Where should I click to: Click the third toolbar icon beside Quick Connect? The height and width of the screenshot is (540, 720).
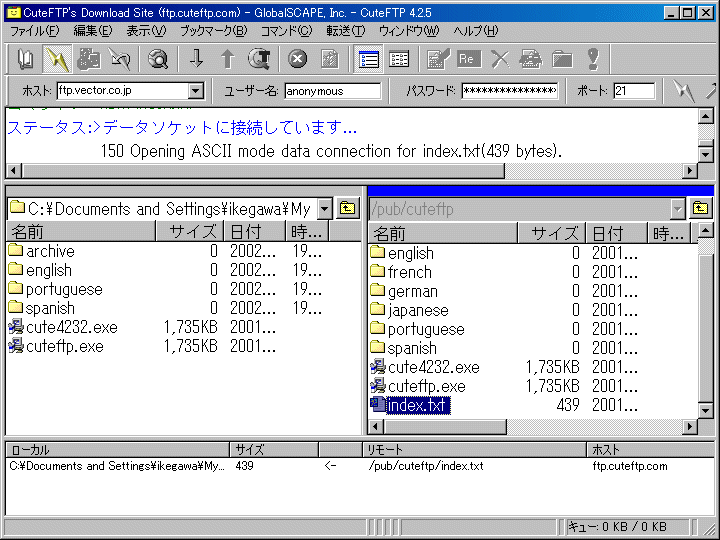coord(89,59)
